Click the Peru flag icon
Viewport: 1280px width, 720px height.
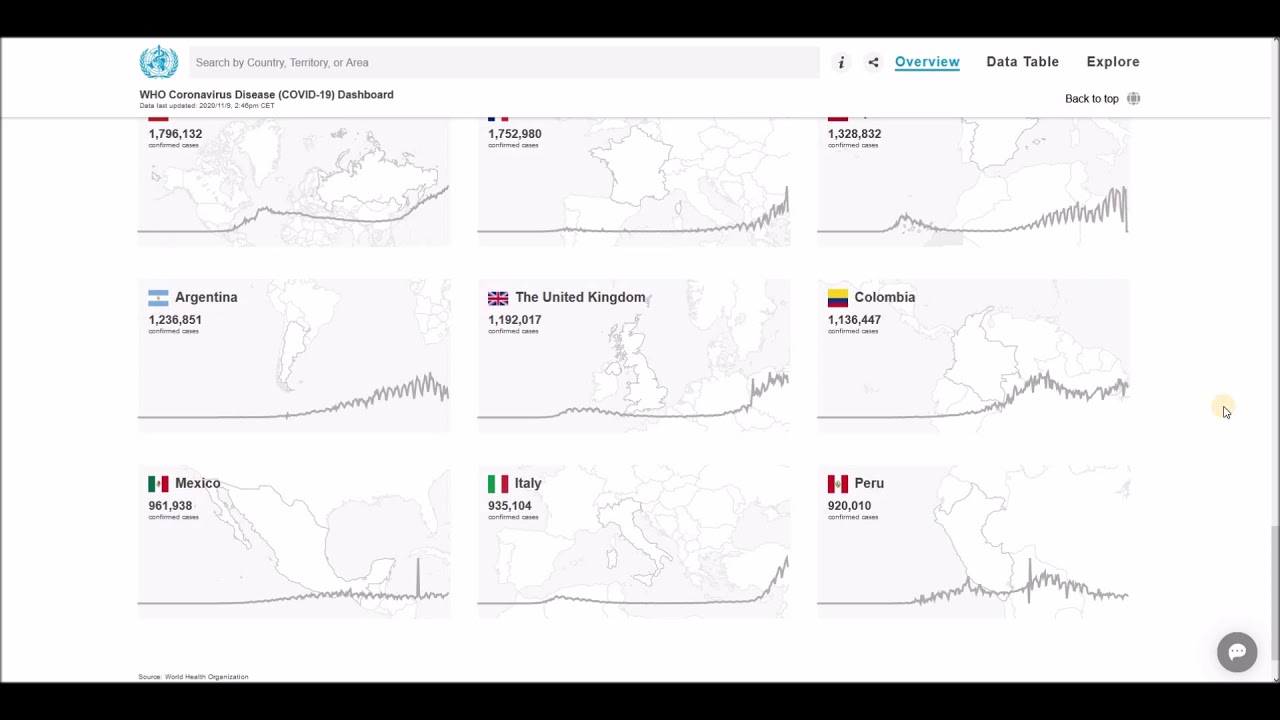(838, 484)
